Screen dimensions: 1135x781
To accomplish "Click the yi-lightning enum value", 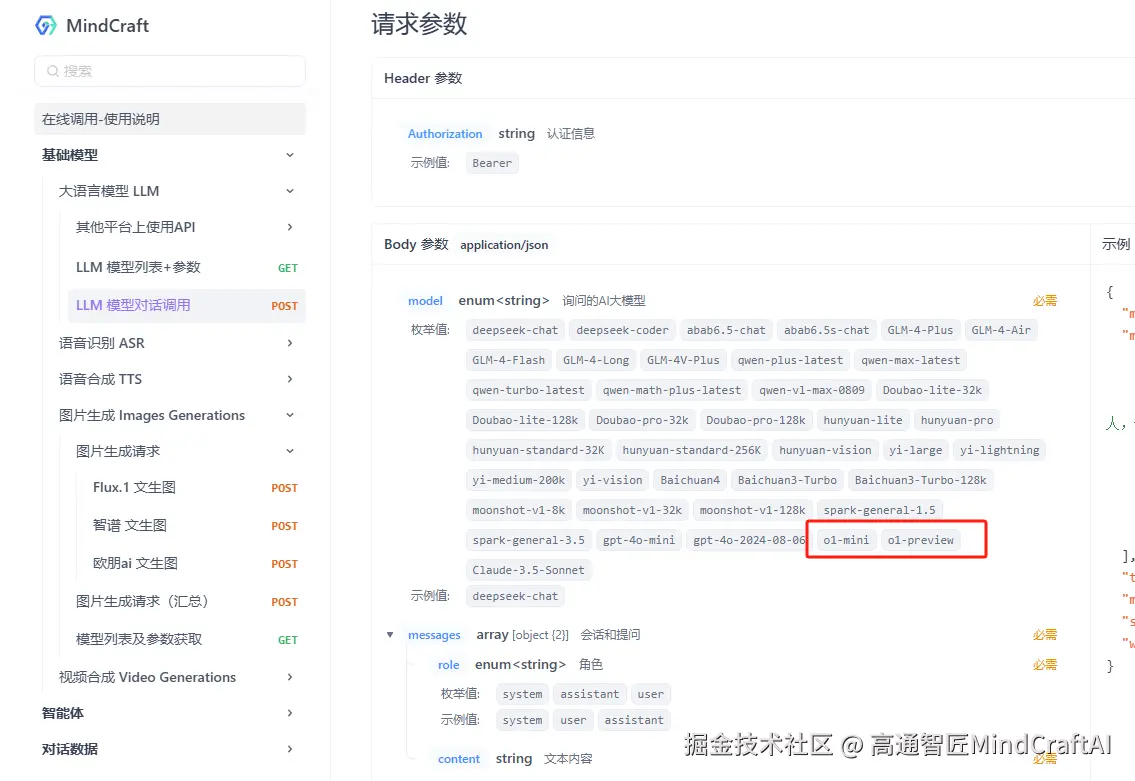I will pos(1000,450).
